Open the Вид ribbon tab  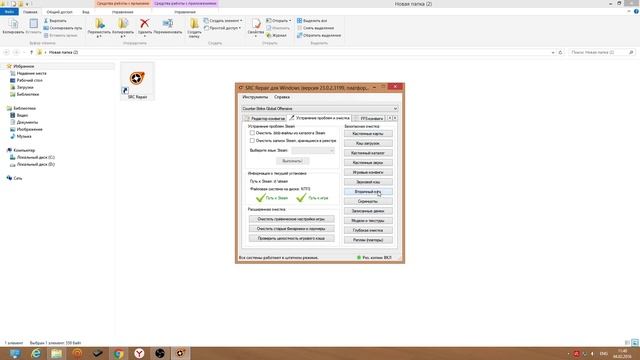(86, 12)
